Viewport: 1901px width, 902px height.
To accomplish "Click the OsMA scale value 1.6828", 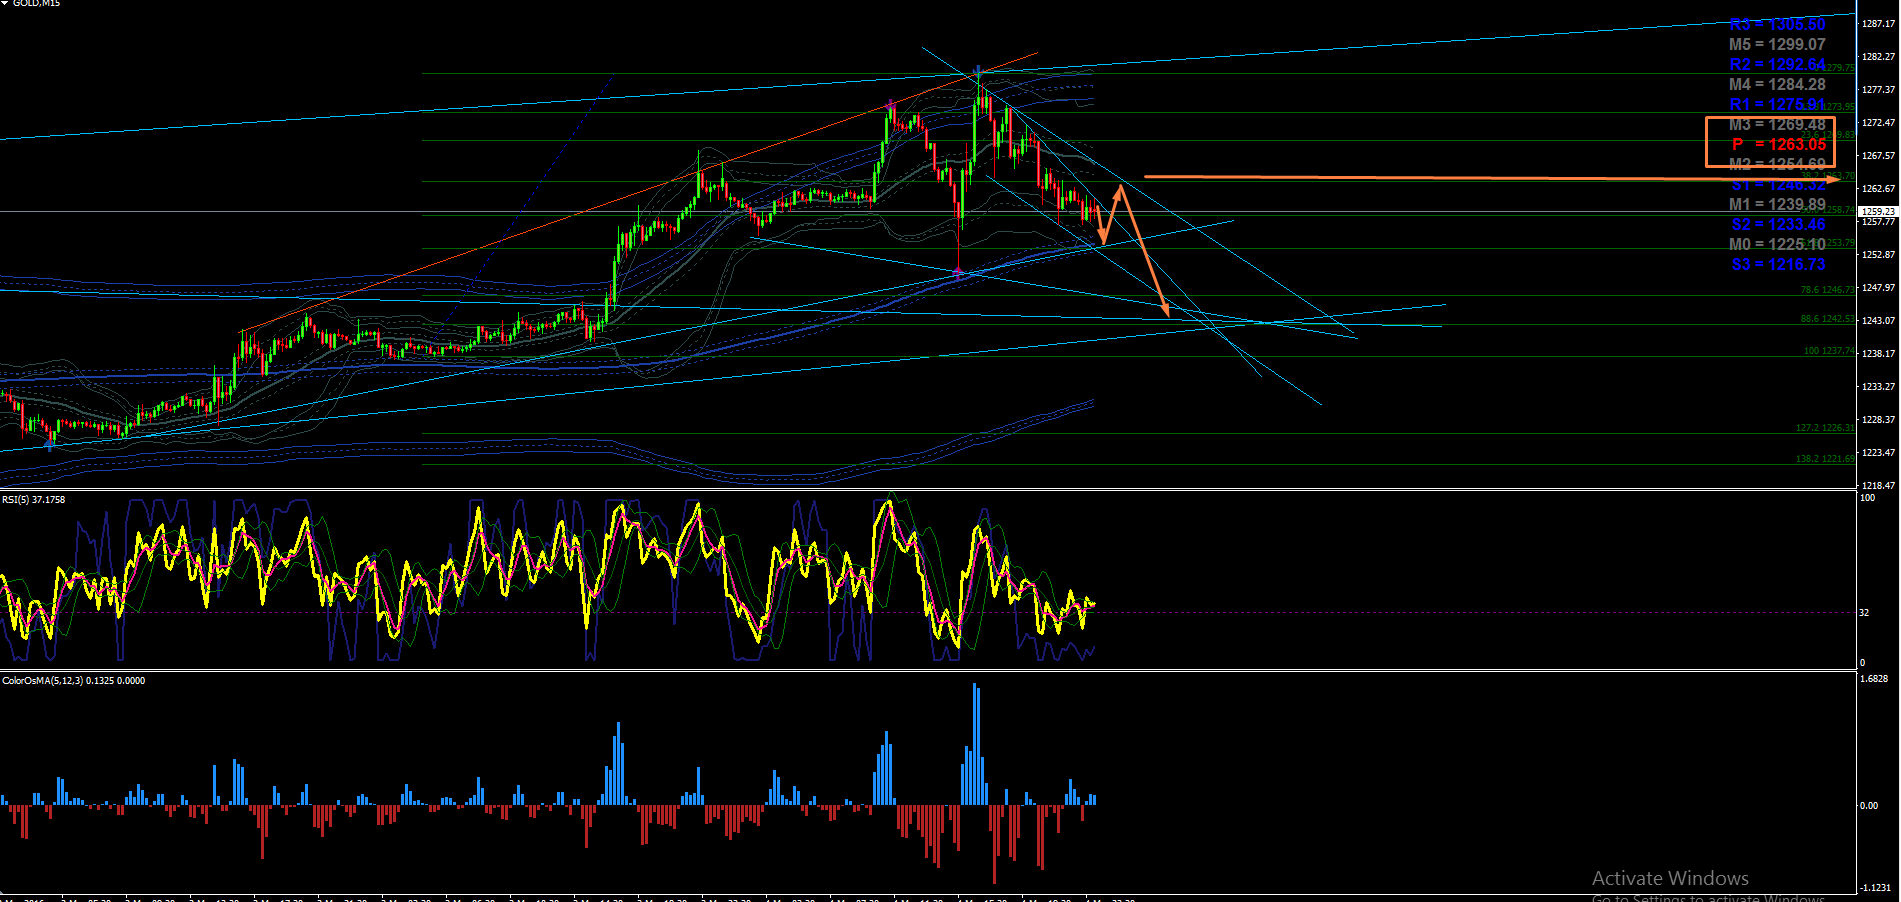I will pyautogui.click(x=1874, y=679).
